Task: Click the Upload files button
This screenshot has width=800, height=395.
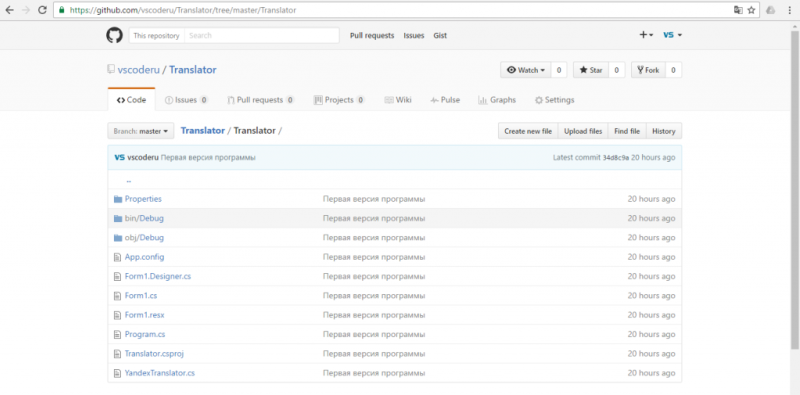Action: (583, 131)
